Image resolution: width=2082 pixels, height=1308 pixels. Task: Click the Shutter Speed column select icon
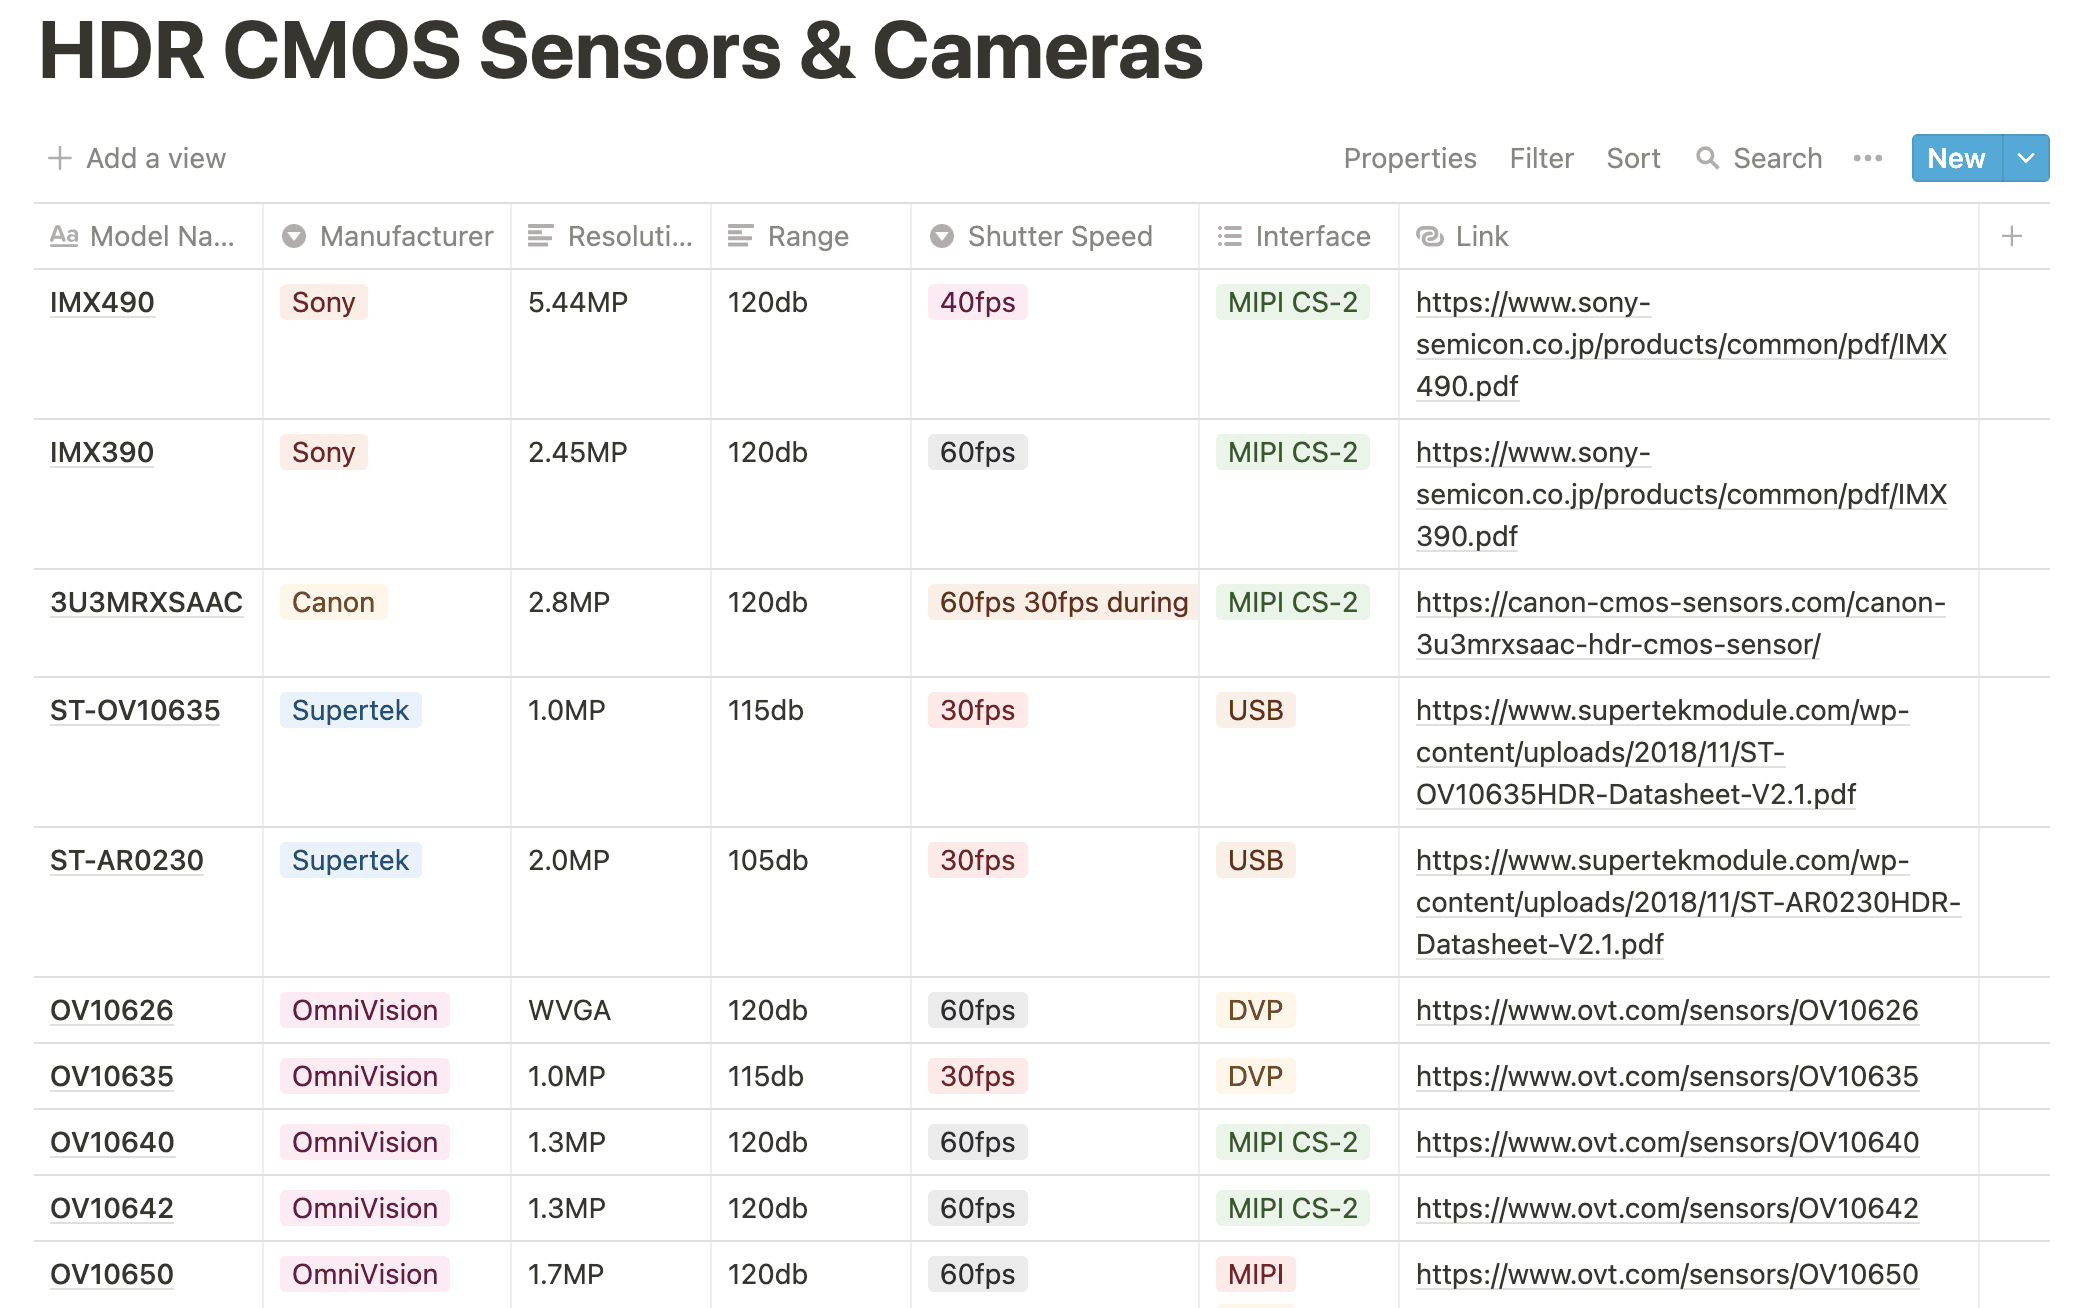(941, 236)
